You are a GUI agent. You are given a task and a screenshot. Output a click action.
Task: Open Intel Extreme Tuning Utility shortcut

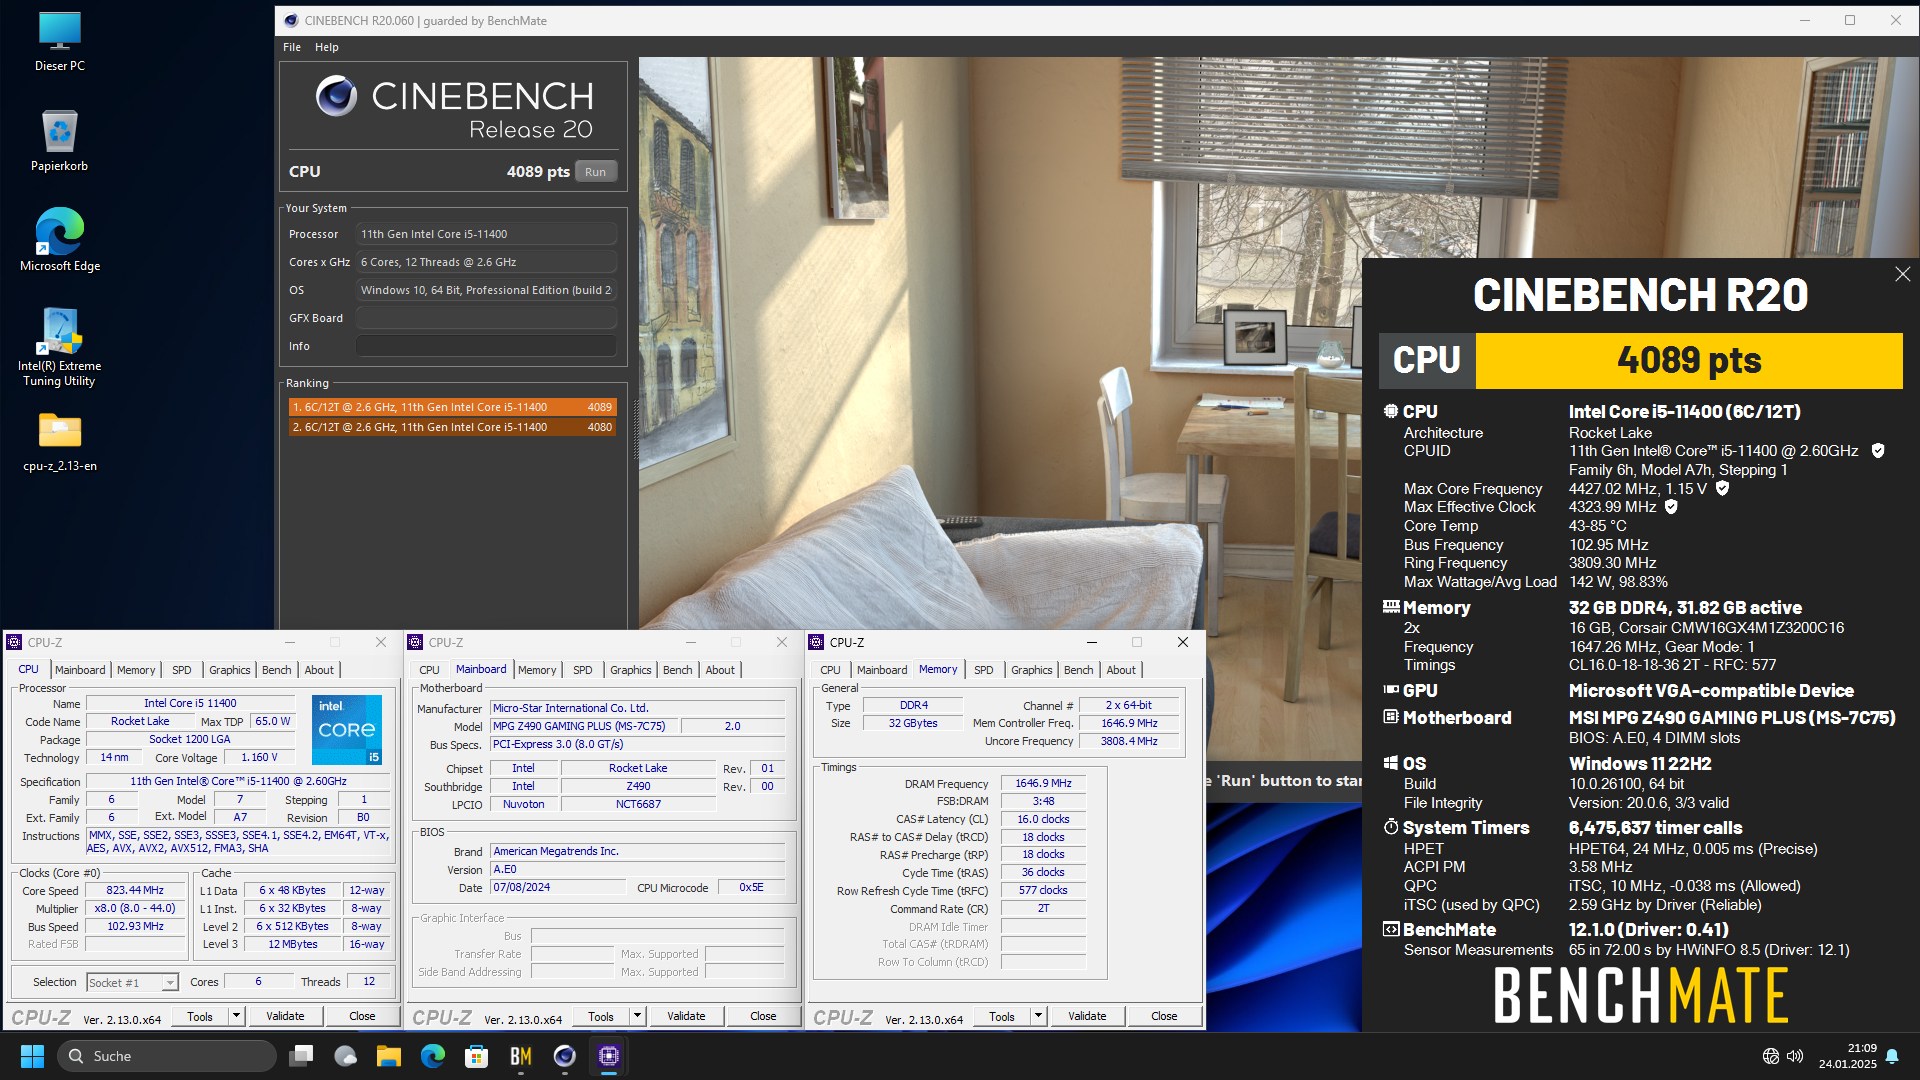pyautogui.click(x=59, y=347)
